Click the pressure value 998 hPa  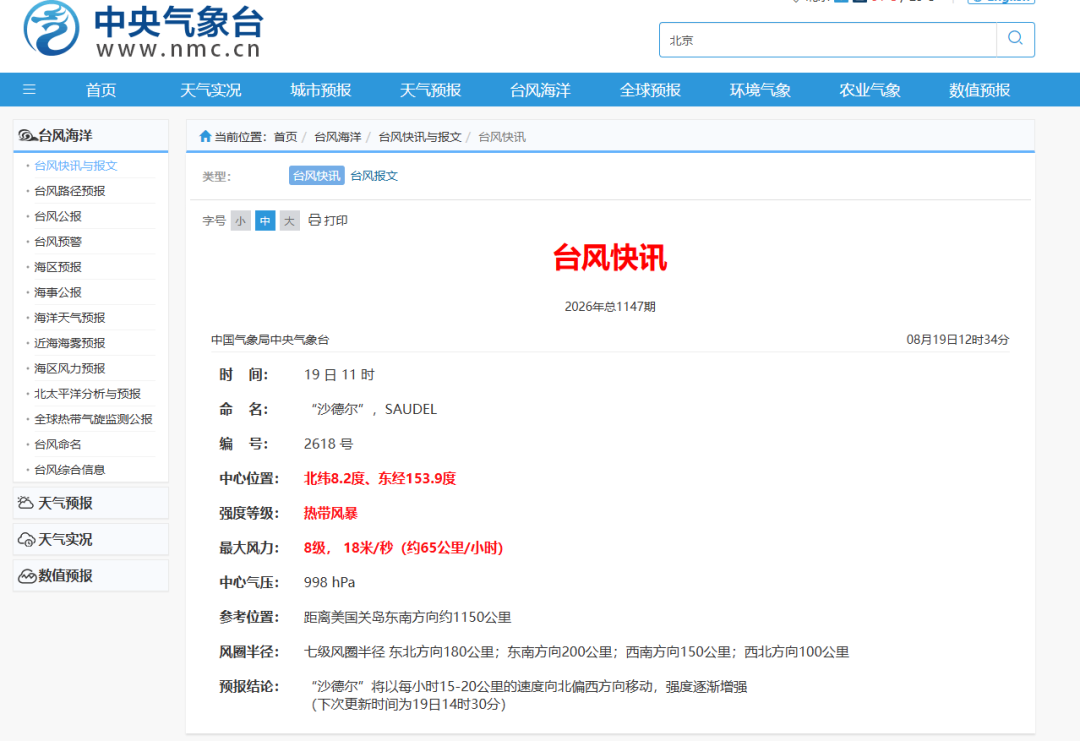329,583
